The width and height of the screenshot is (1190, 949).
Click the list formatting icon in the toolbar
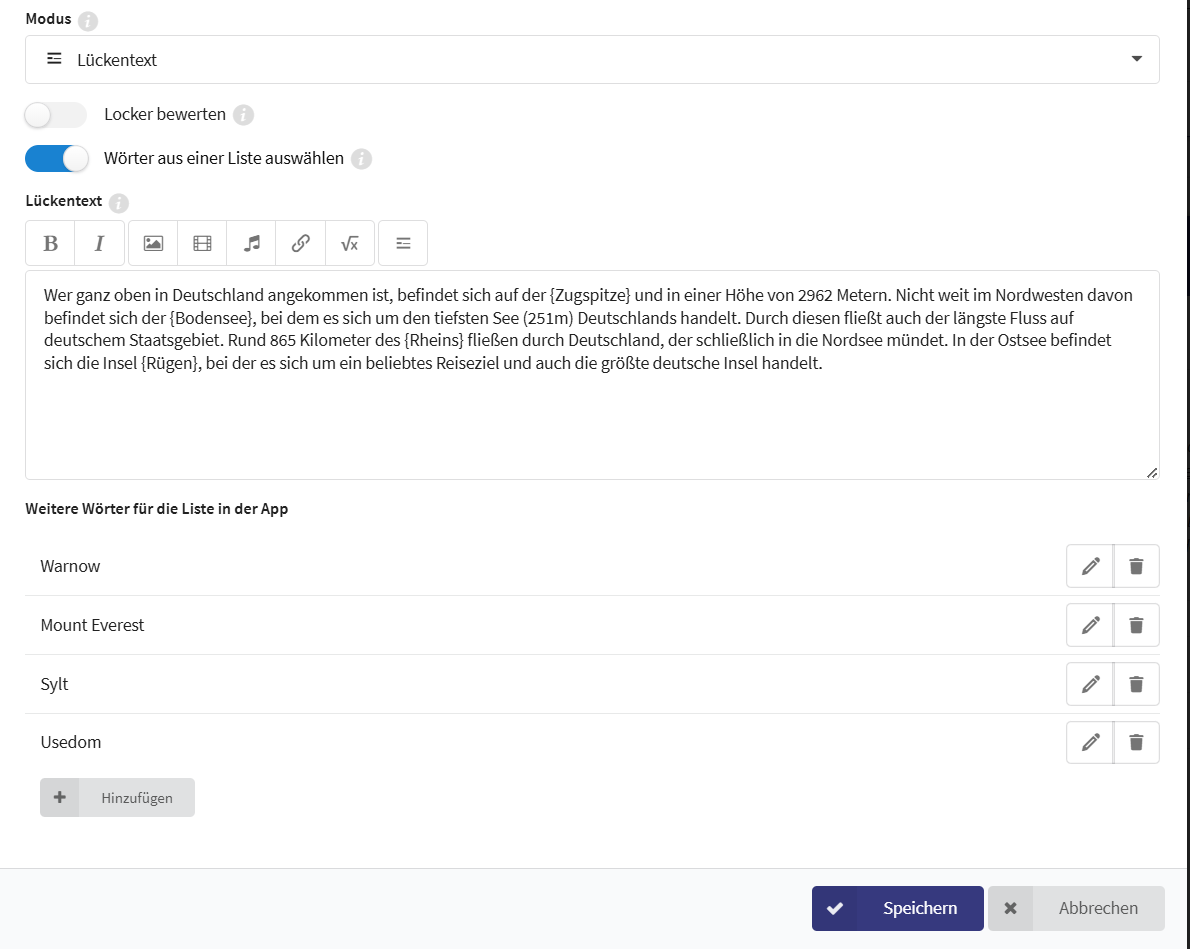(402, 242)
